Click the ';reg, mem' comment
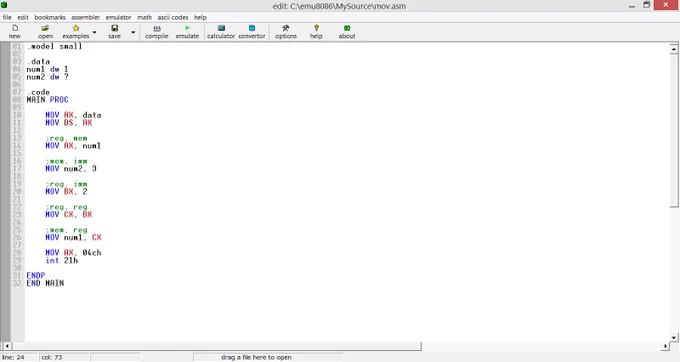 point(66,138)
